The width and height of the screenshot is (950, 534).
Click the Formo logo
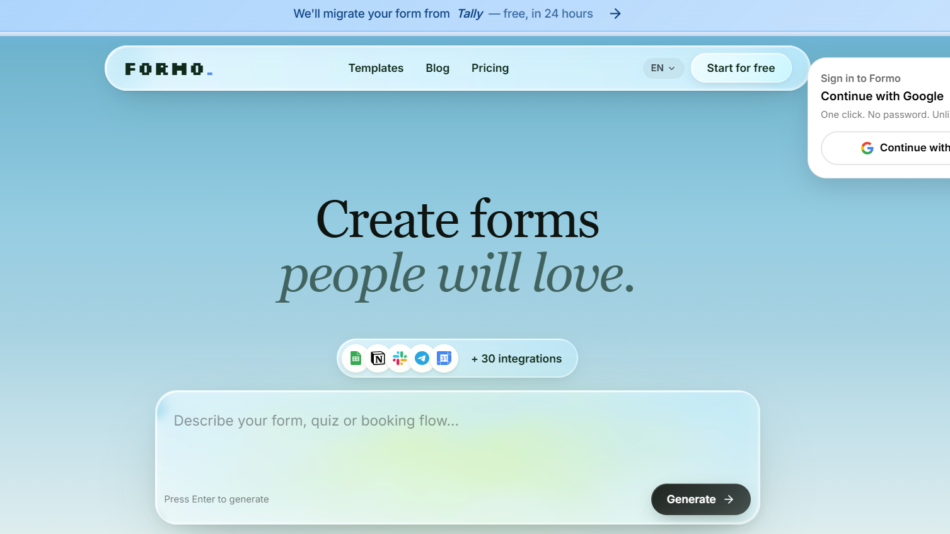[x=168, y=68]
